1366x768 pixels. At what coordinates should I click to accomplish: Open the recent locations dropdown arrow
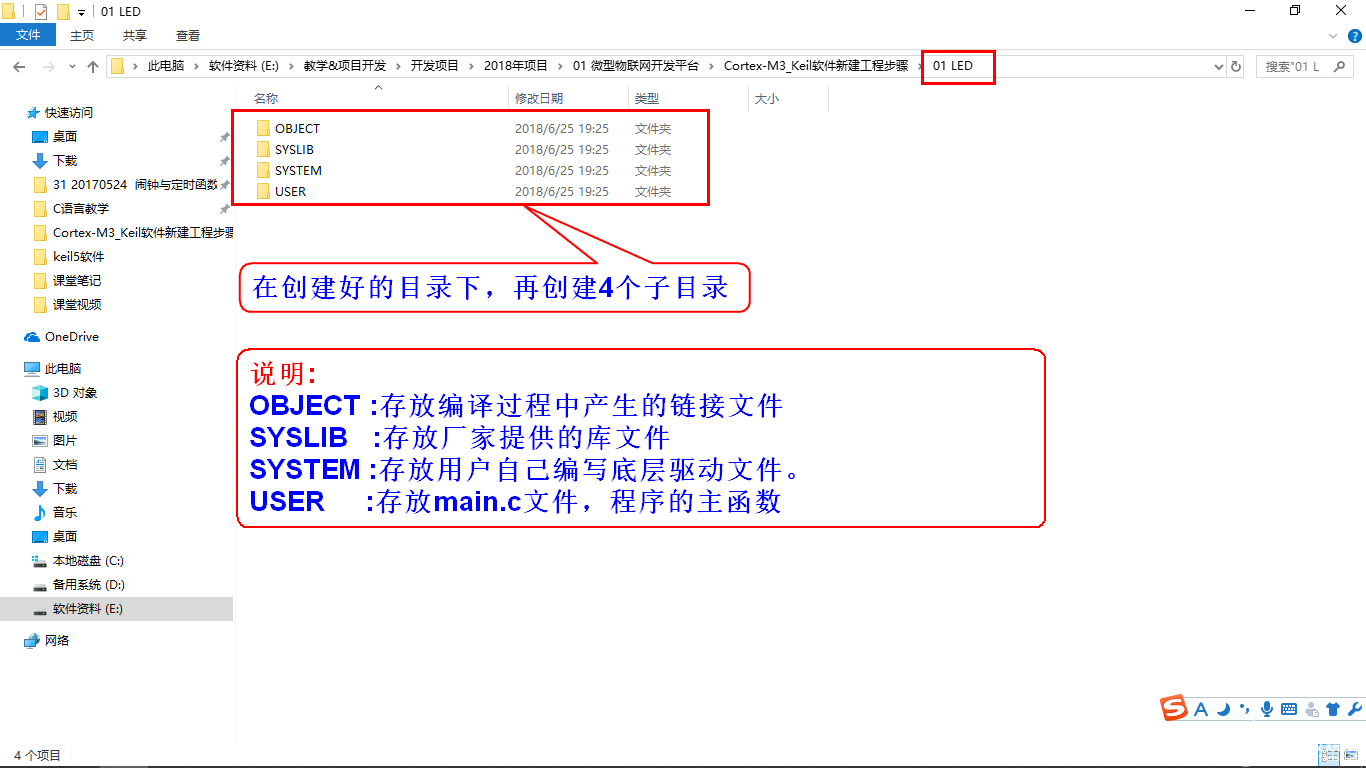[71, 66]
